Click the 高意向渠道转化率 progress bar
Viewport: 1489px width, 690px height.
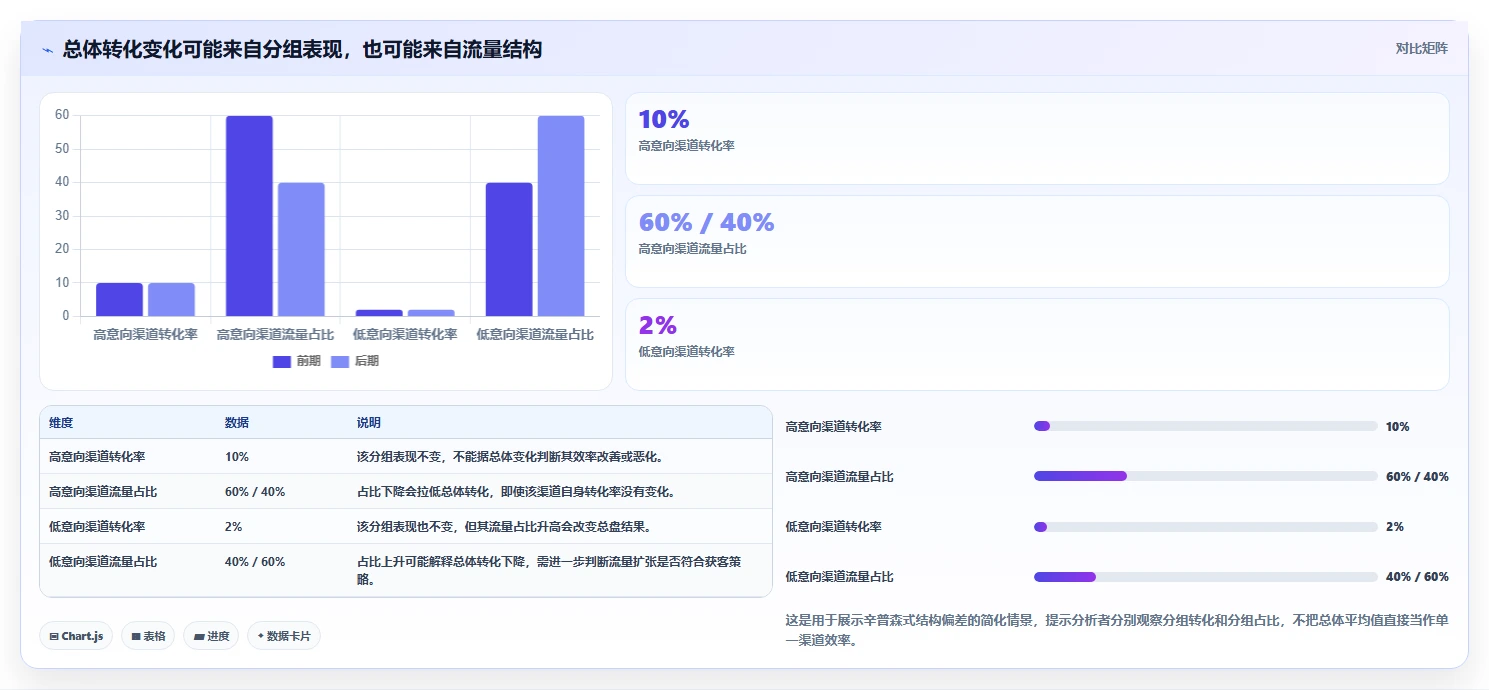pos(1205,426)
